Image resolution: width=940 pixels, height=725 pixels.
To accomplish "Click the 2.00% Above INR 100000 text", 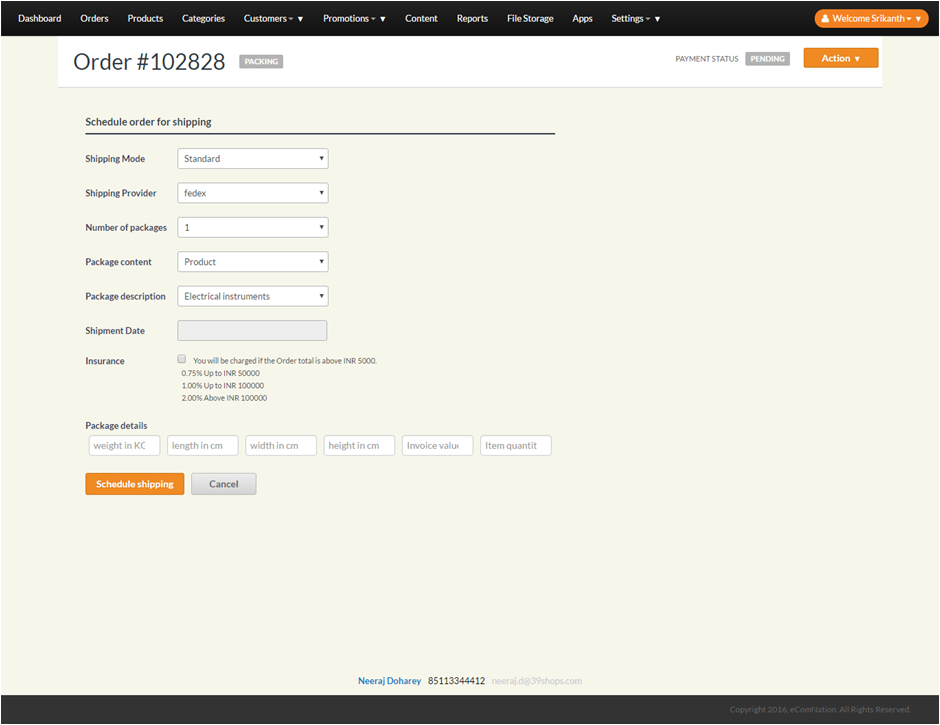I will 224,398.
